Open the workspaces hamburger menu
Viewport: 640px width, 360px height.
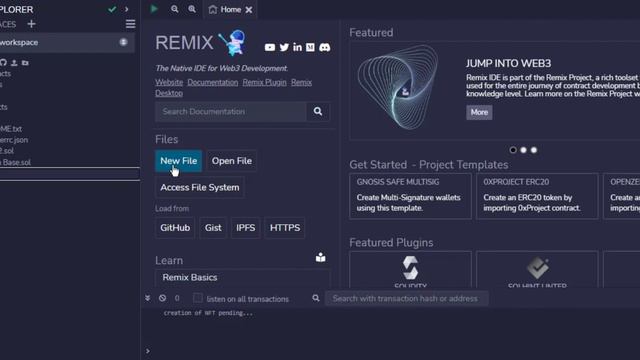click(130, 24)
